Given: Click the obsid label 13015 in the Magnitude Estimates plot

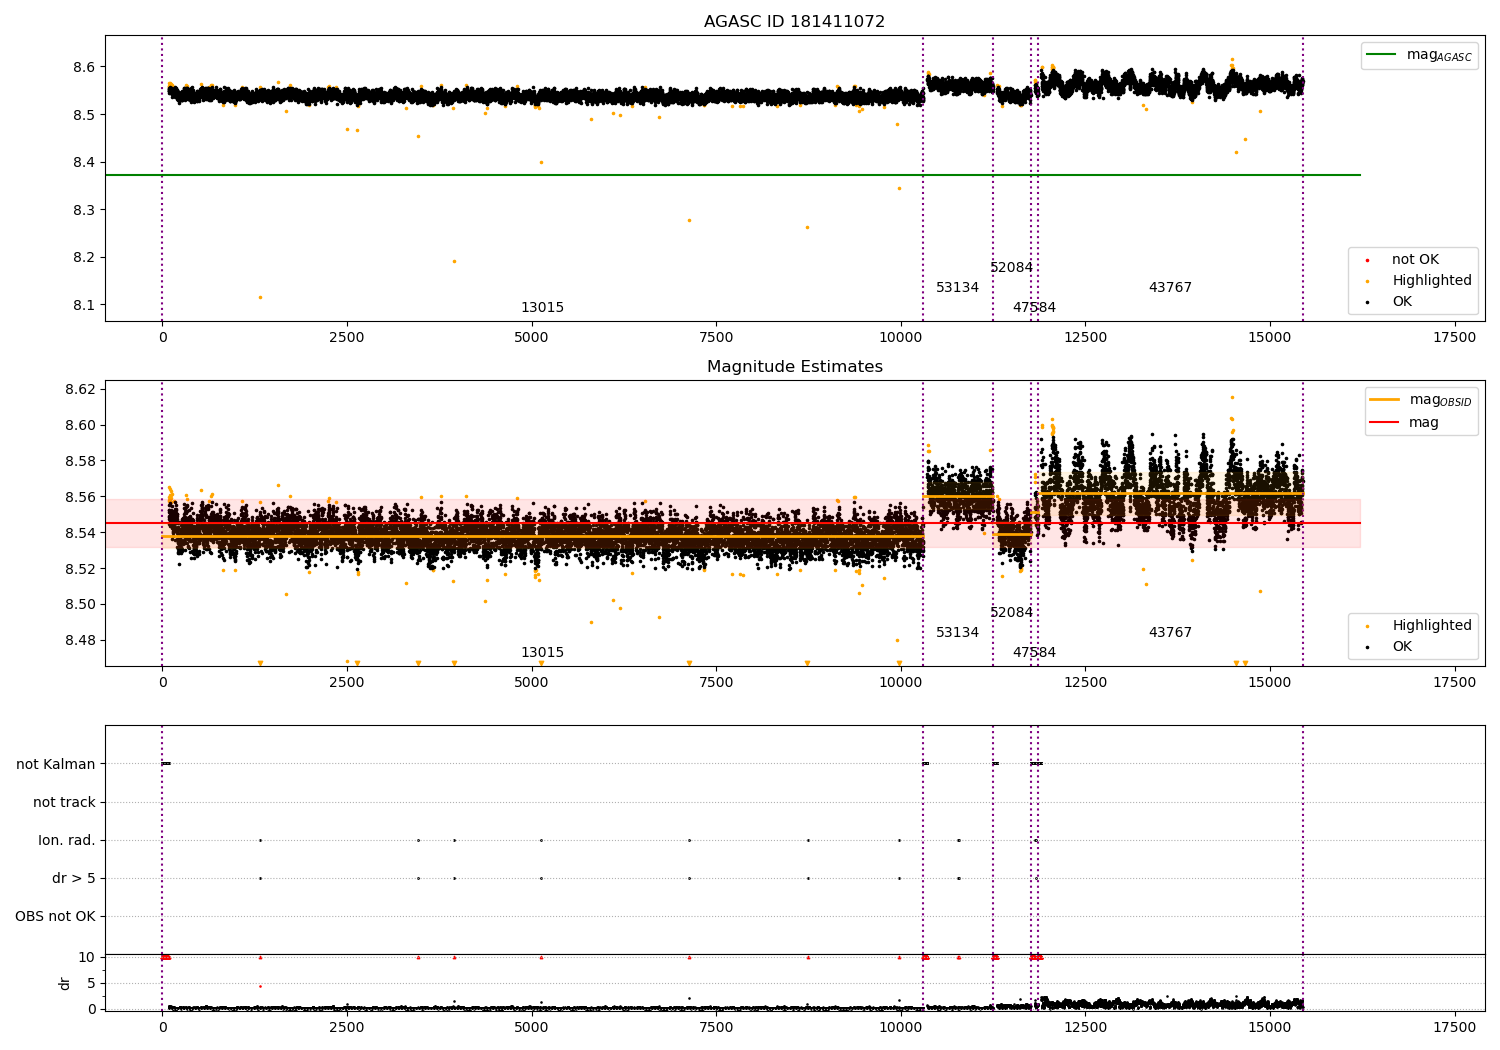Looking at the screenshot, I should (542, 653).
